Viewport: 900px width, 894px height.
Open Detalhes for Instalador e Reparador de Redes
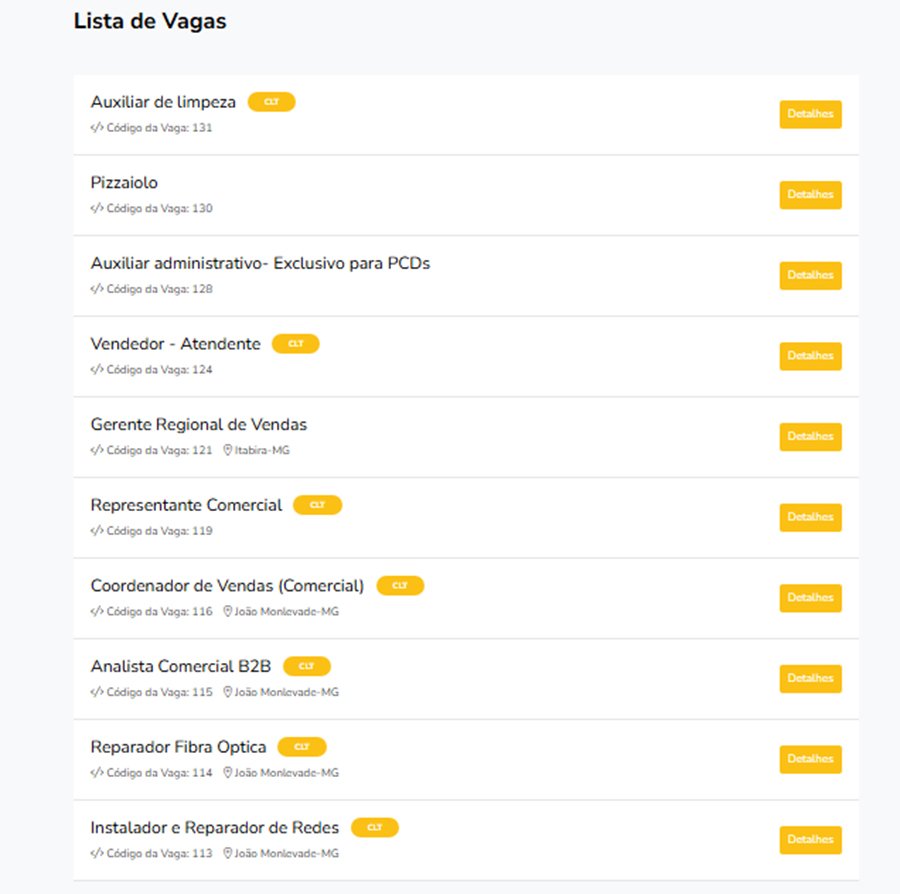click(810, 840)
